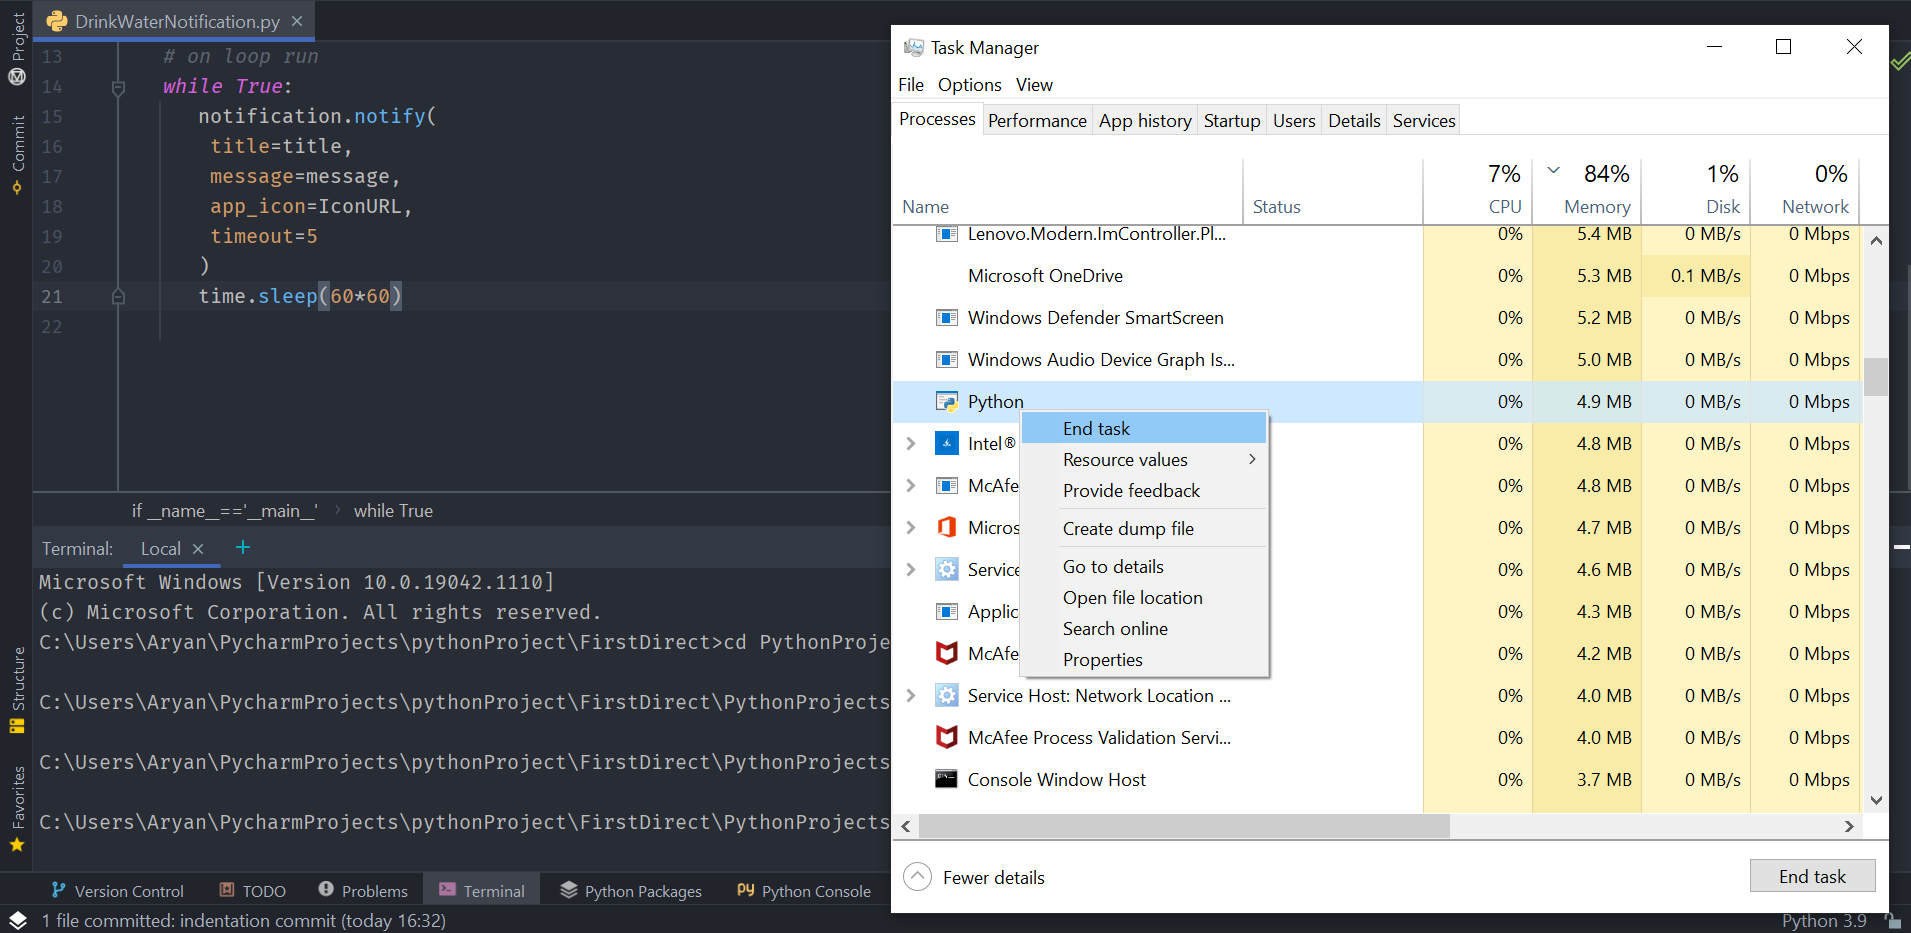Image resolution: width=1911 pixels, height=933 pixels.
Task: Open the Python Console tool window
Action: click(x=804, y=891)
